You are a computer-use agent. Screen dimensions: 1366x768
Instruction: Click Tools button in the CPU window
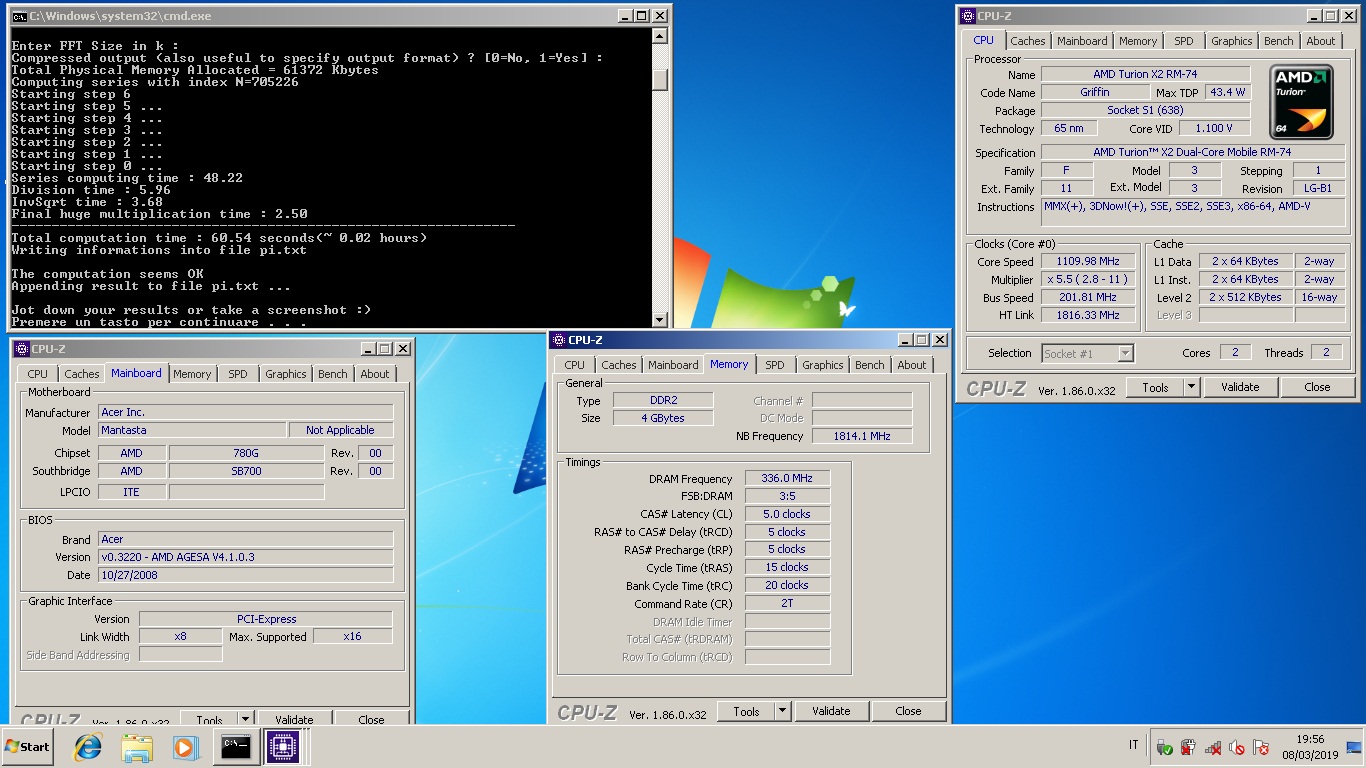[x=1155, y=387]
